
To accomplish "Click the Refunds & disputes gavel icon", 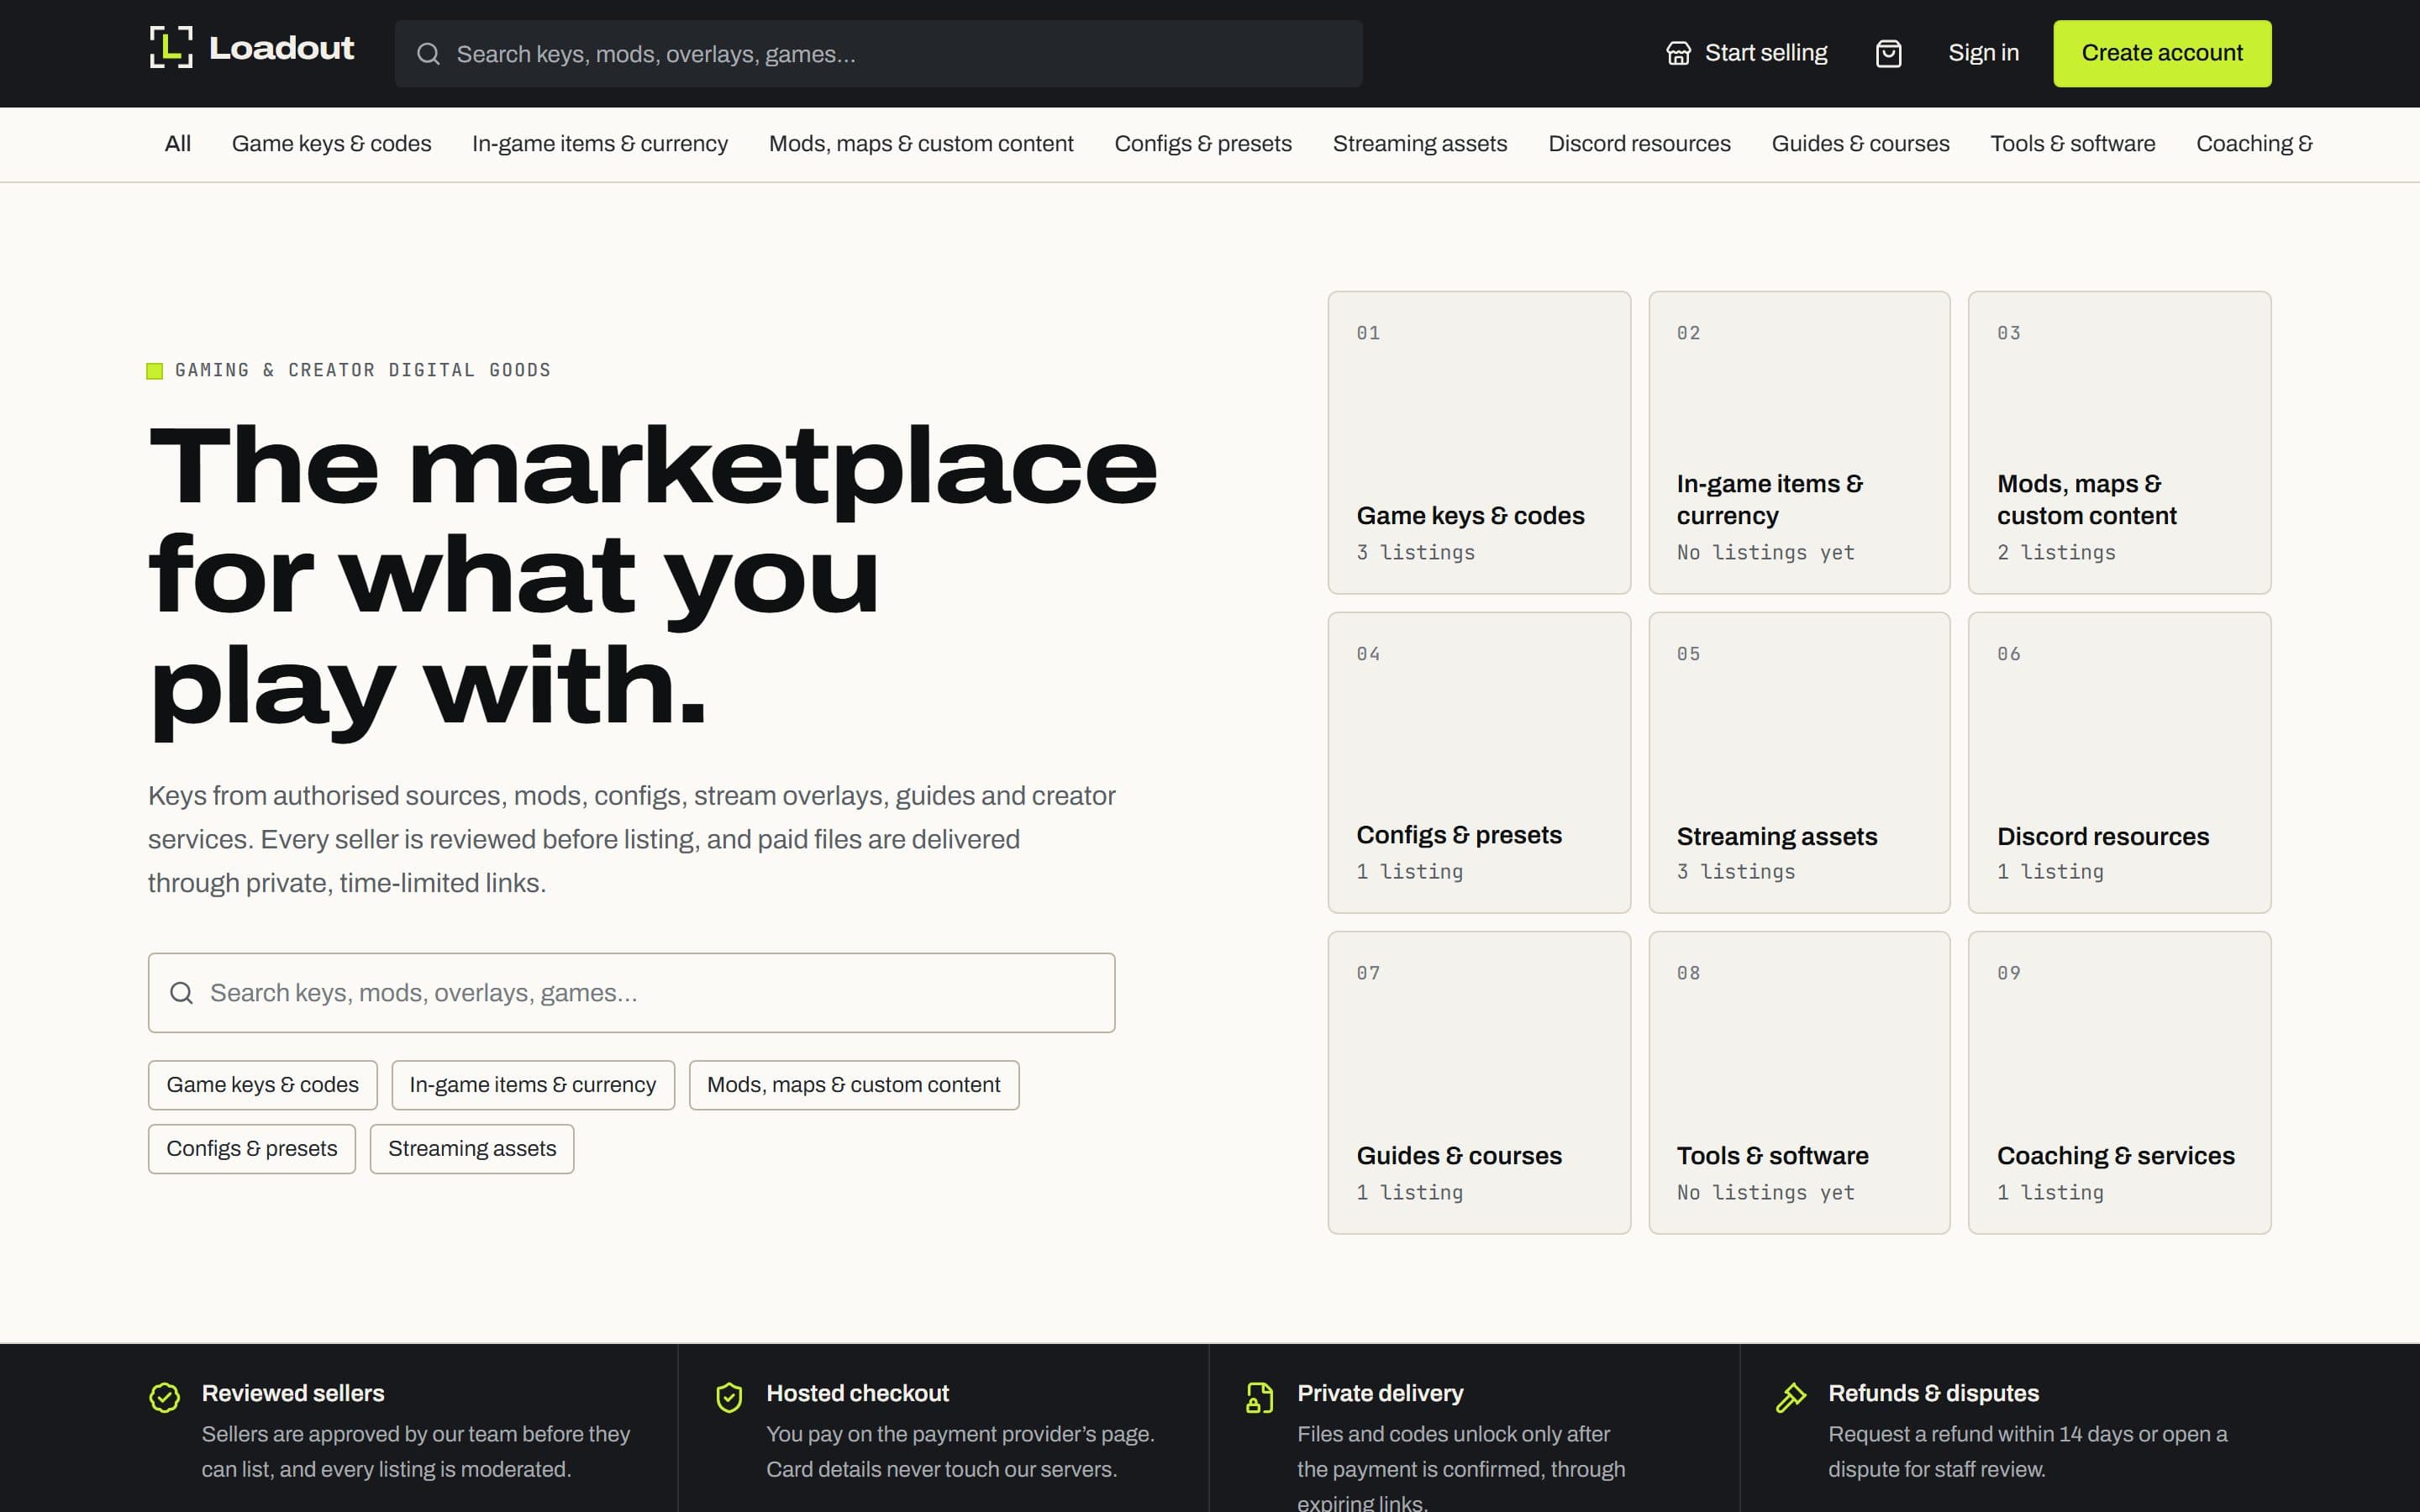I will (1791, 1397).
